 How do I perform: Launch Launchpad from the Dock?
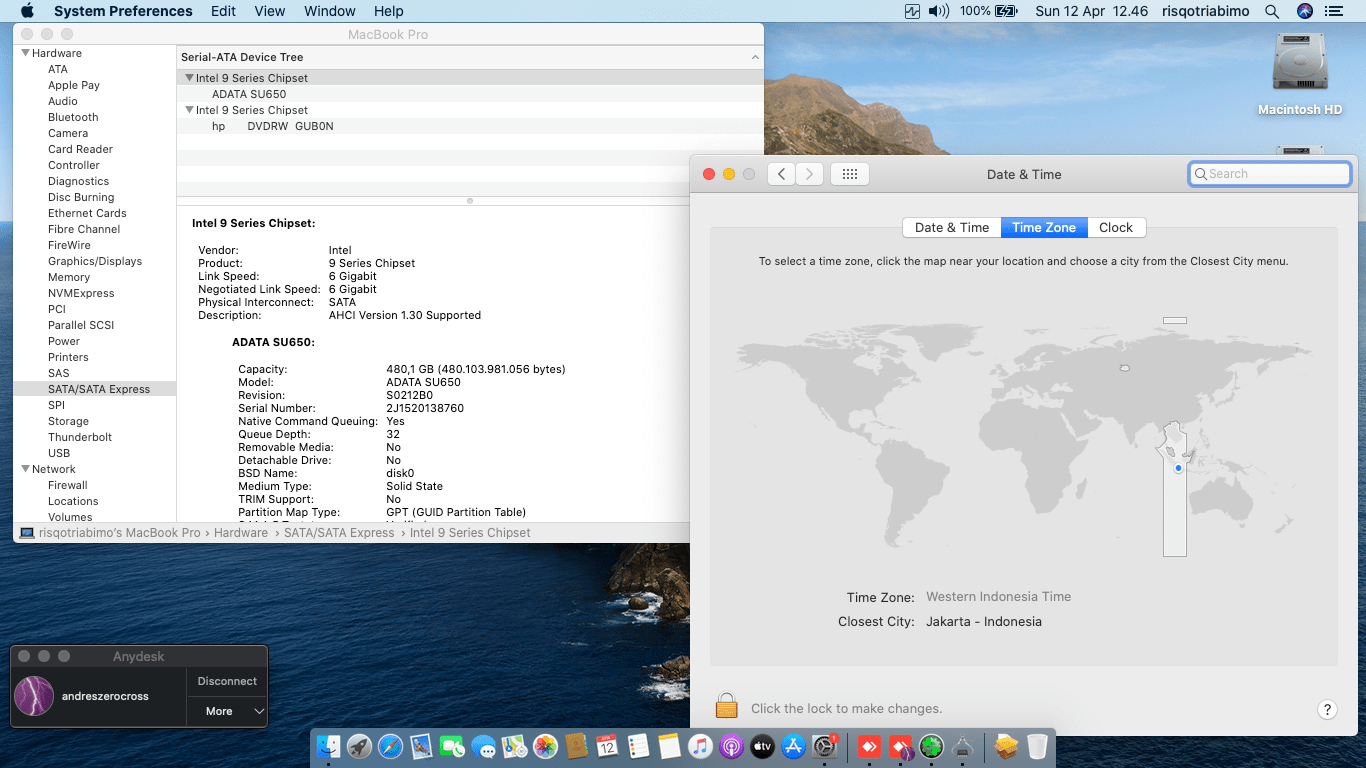pos(359,746)
